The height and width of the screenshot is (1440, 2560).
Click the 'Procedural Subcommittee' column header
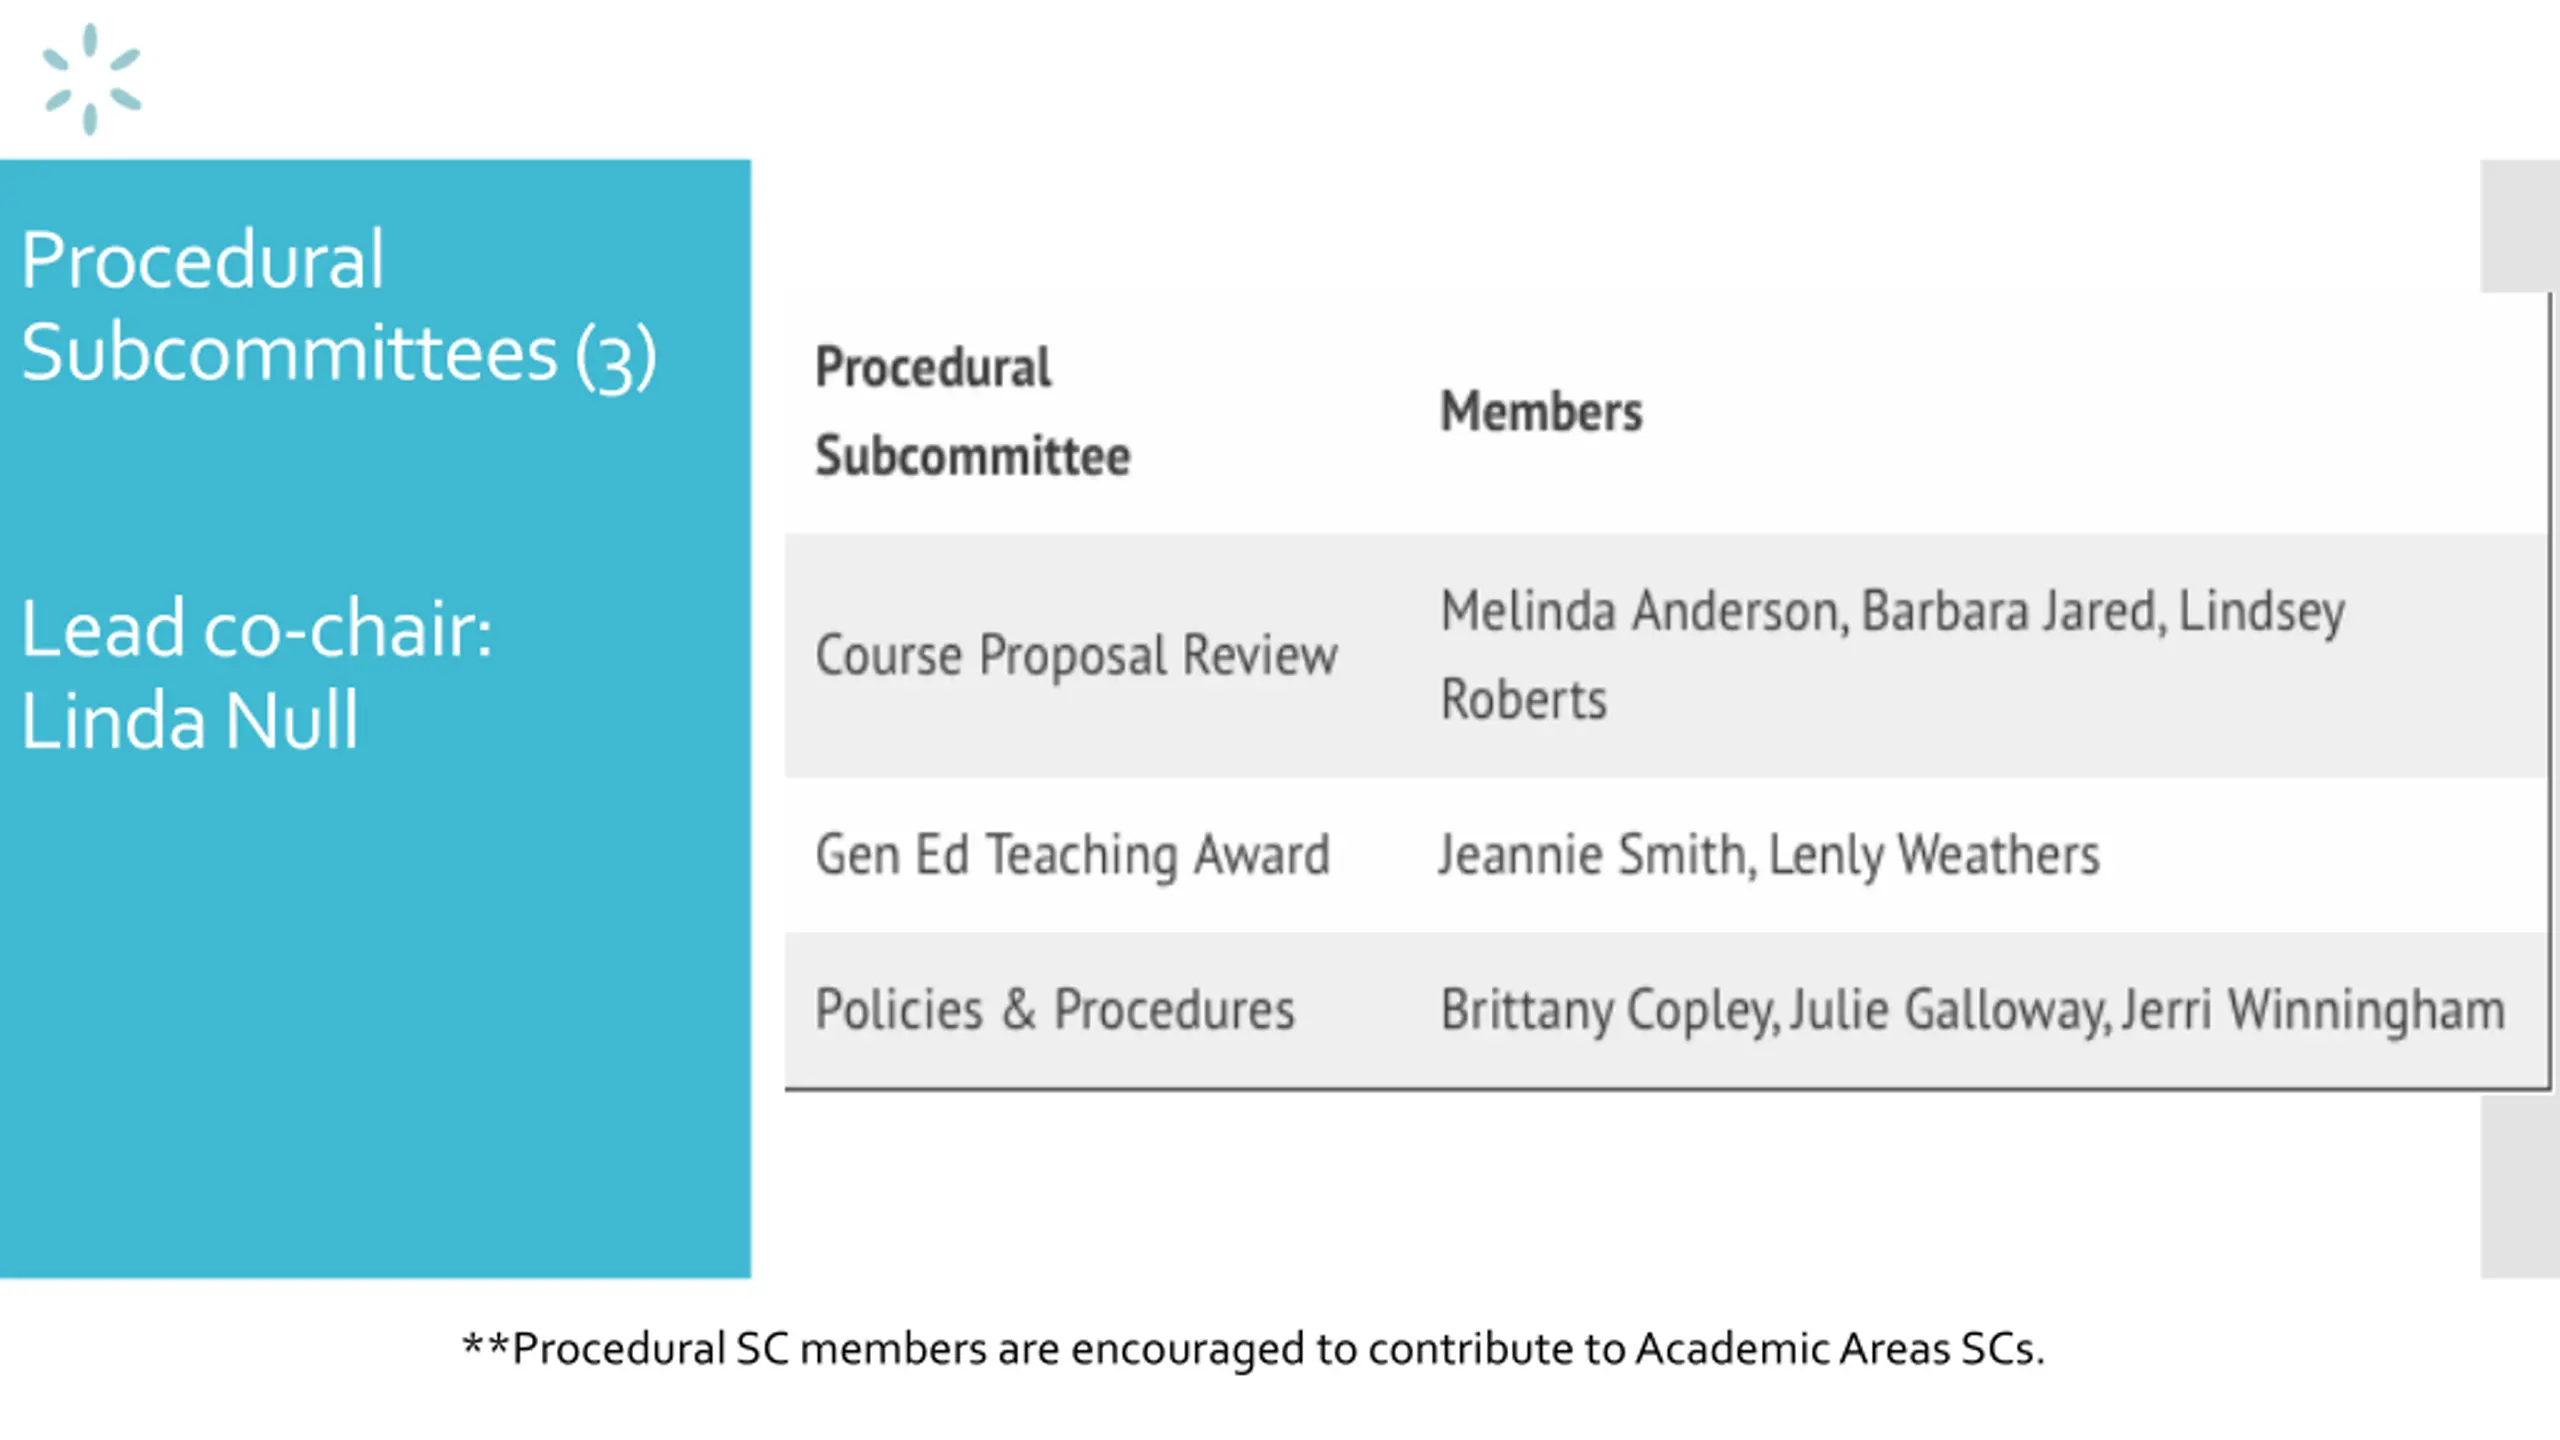pos(972,411)
